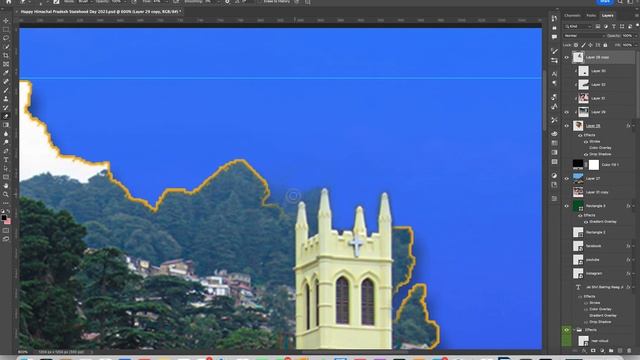Select the Frame tool
This screenshot has width=640, height=360.
[x=6, y=64]
